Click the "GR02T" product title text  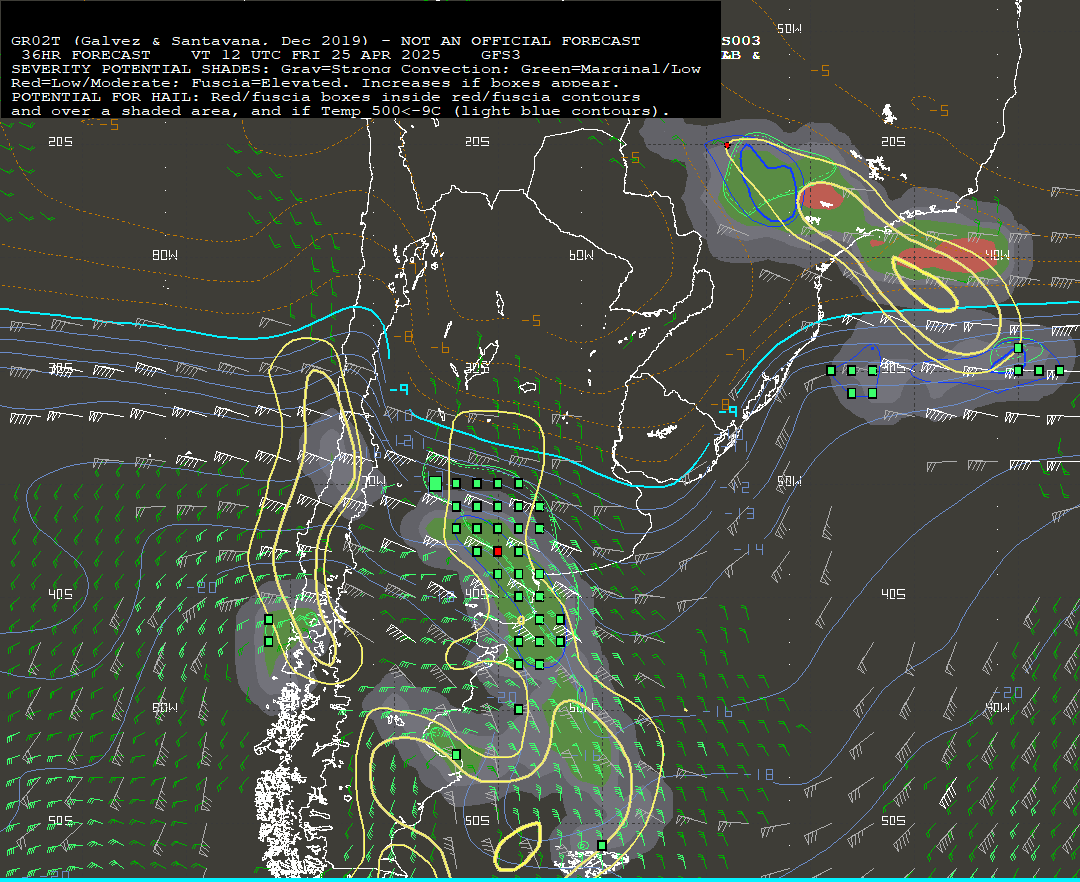click(36, 41)
